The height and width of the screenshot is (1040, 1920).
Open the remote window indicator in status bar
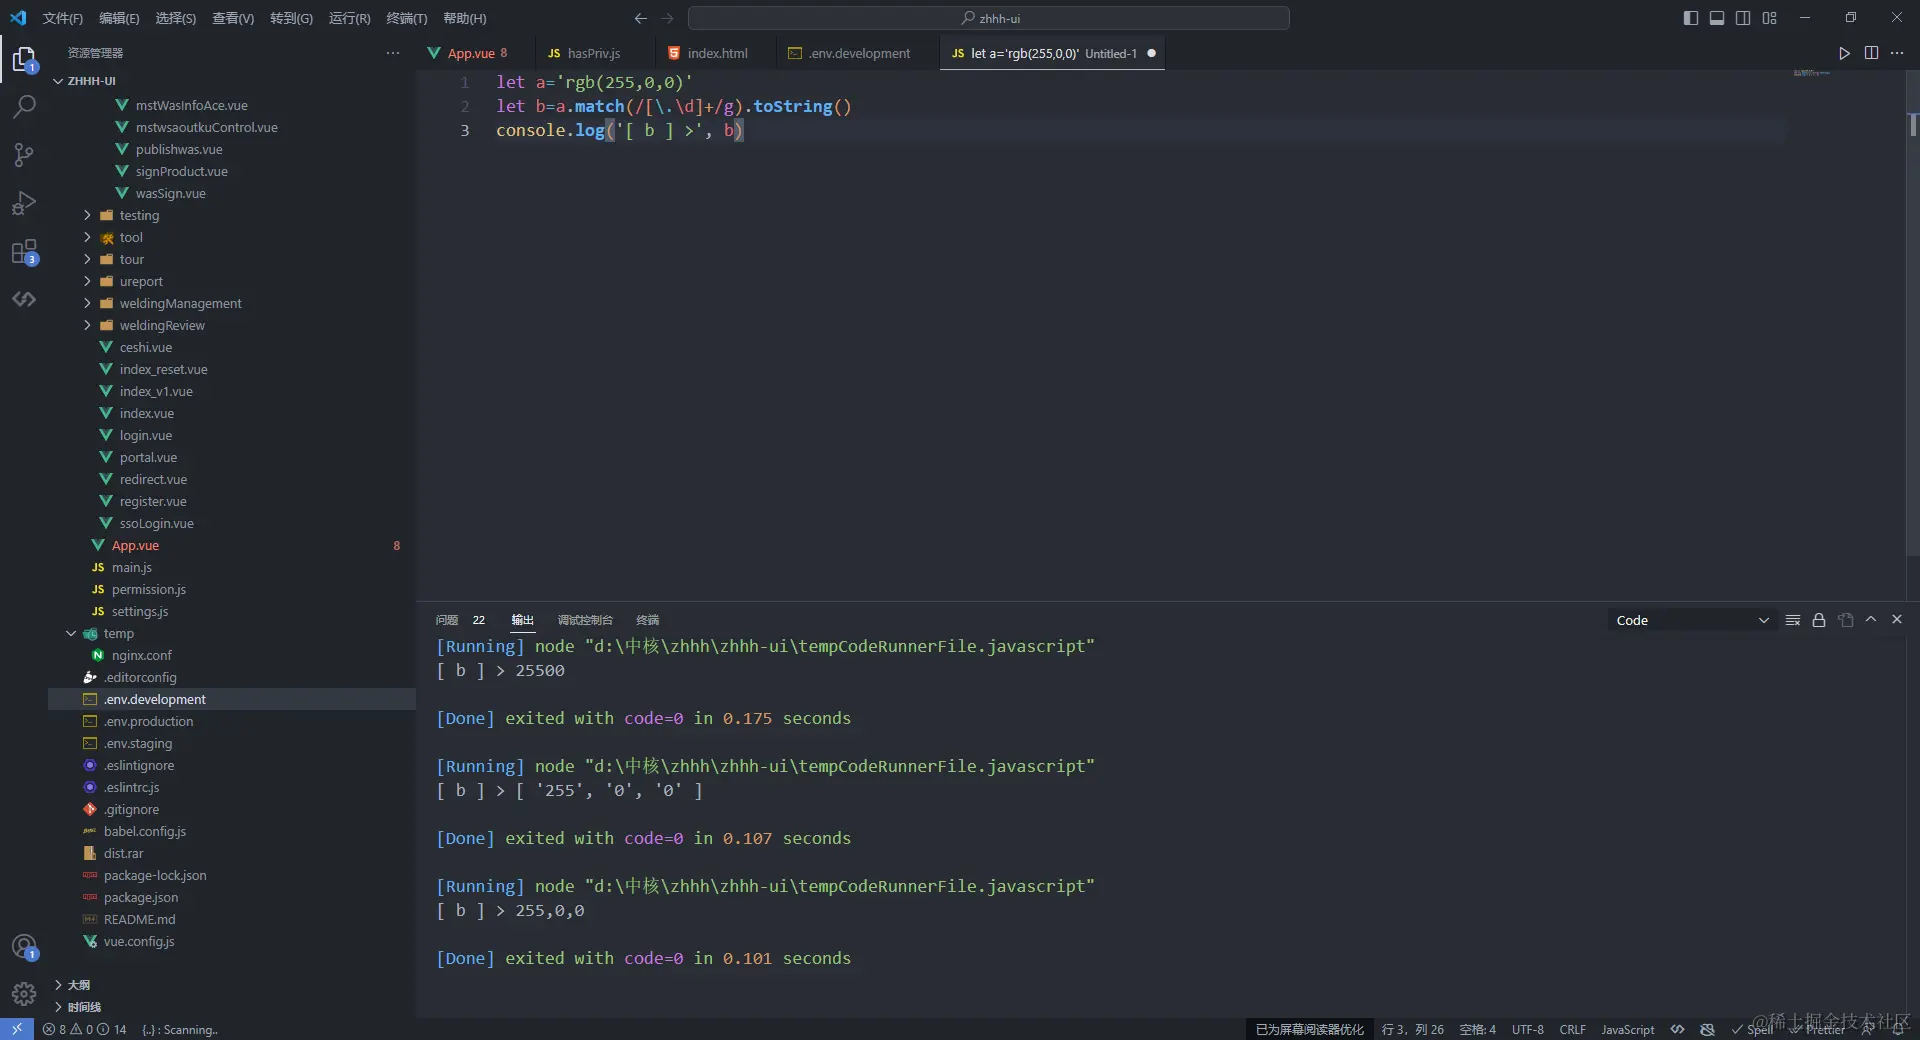pos(17,1029)
